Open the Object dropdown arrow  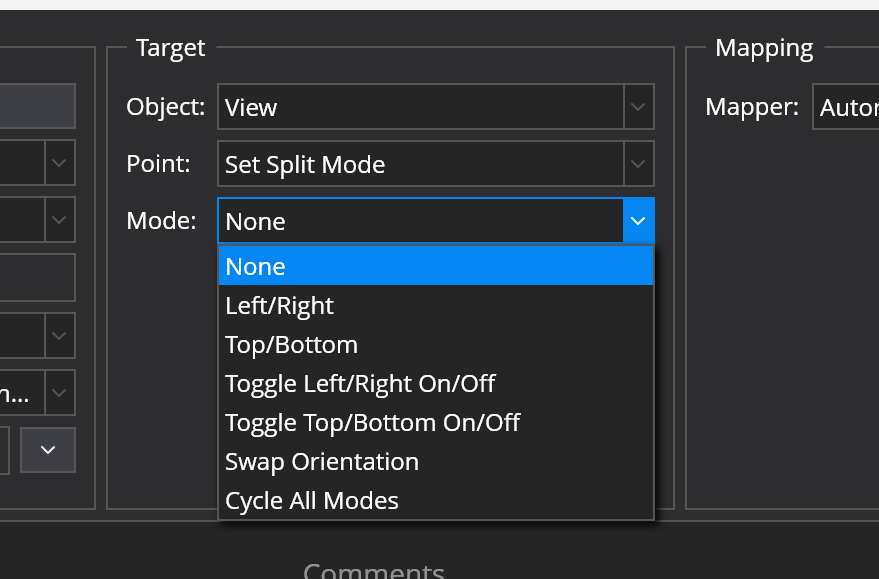639,107
